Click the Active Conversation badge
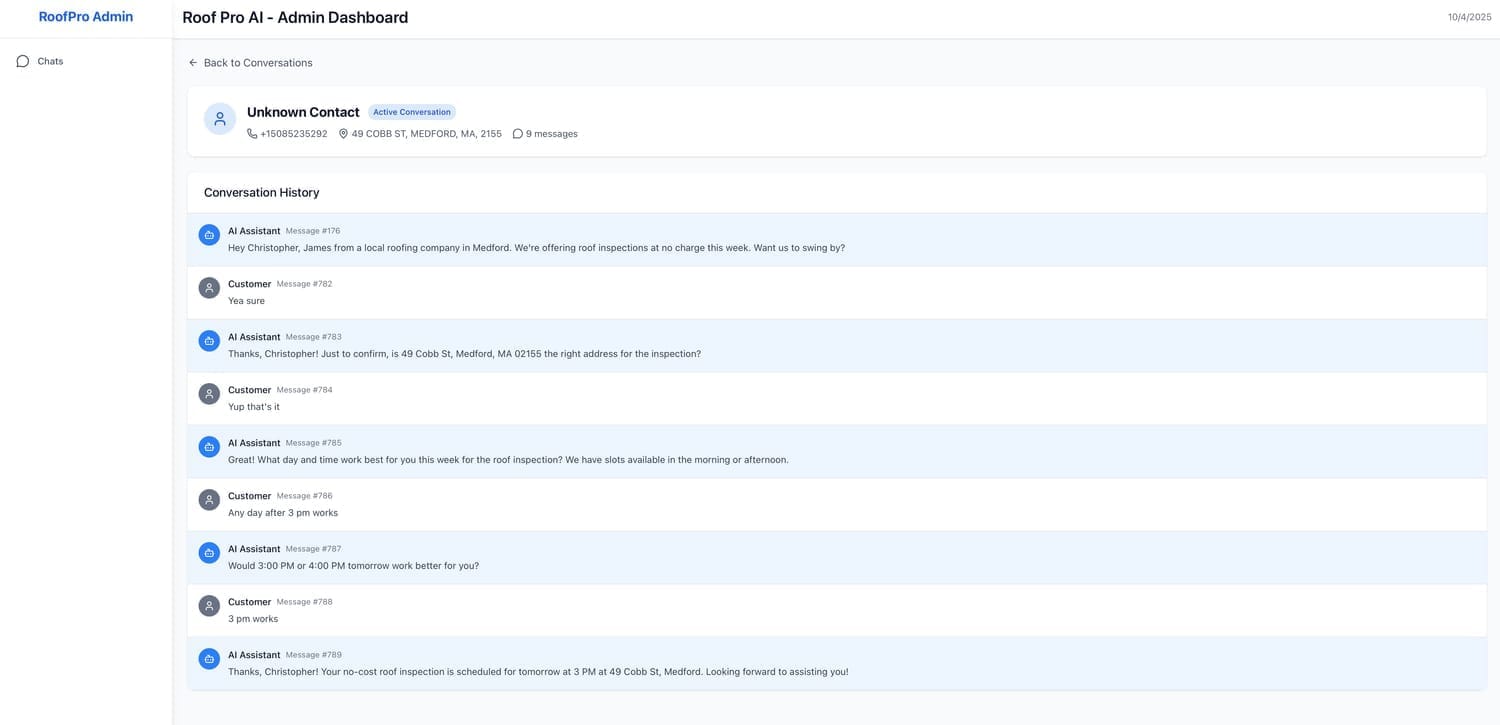This screenshot has width=1500, height=725. click(412, 112)
